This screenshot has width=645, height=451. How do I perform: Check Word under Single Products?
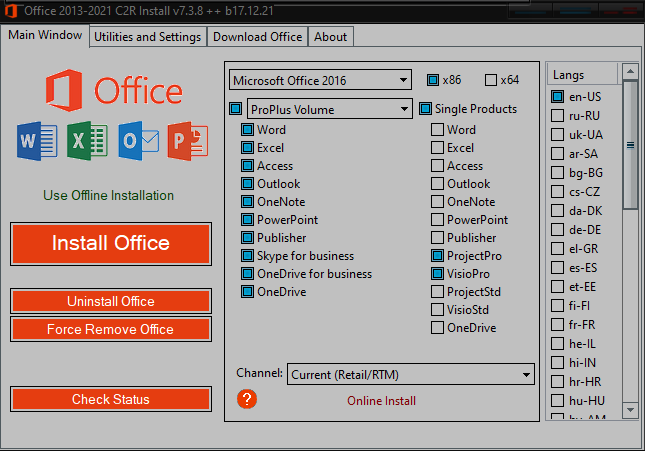(437, 130)
